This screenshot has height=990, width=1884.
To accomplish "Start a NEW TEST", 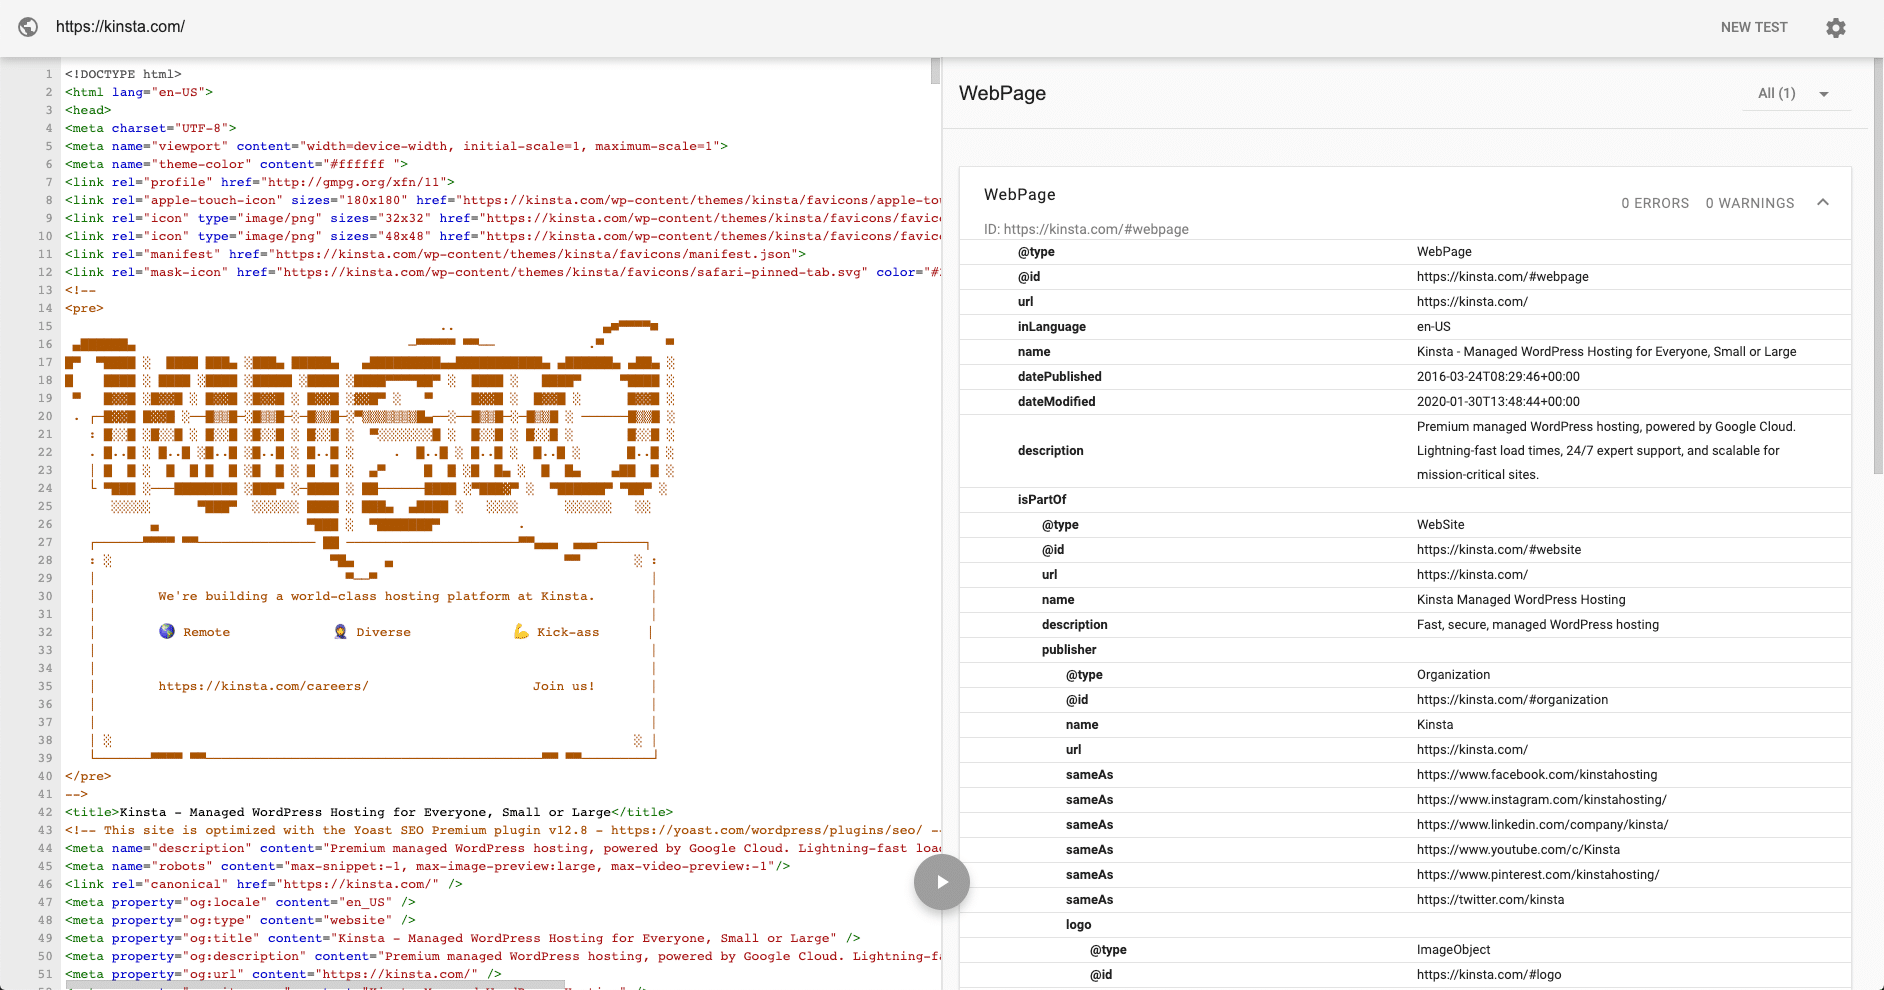I will click(x=1753, y=27).
